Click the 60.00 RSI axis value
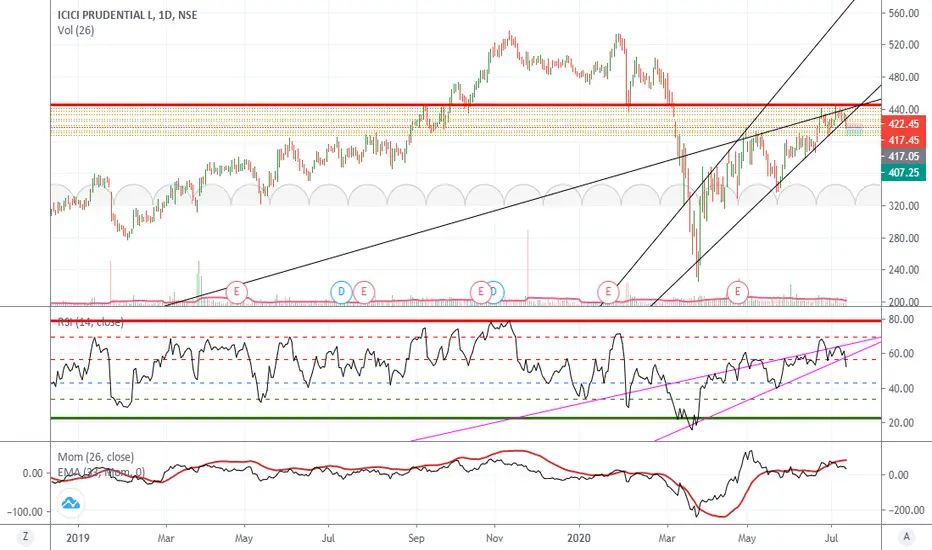Viewport: 932px width, 550px height. pyautogui.click(x=901, y=354)
